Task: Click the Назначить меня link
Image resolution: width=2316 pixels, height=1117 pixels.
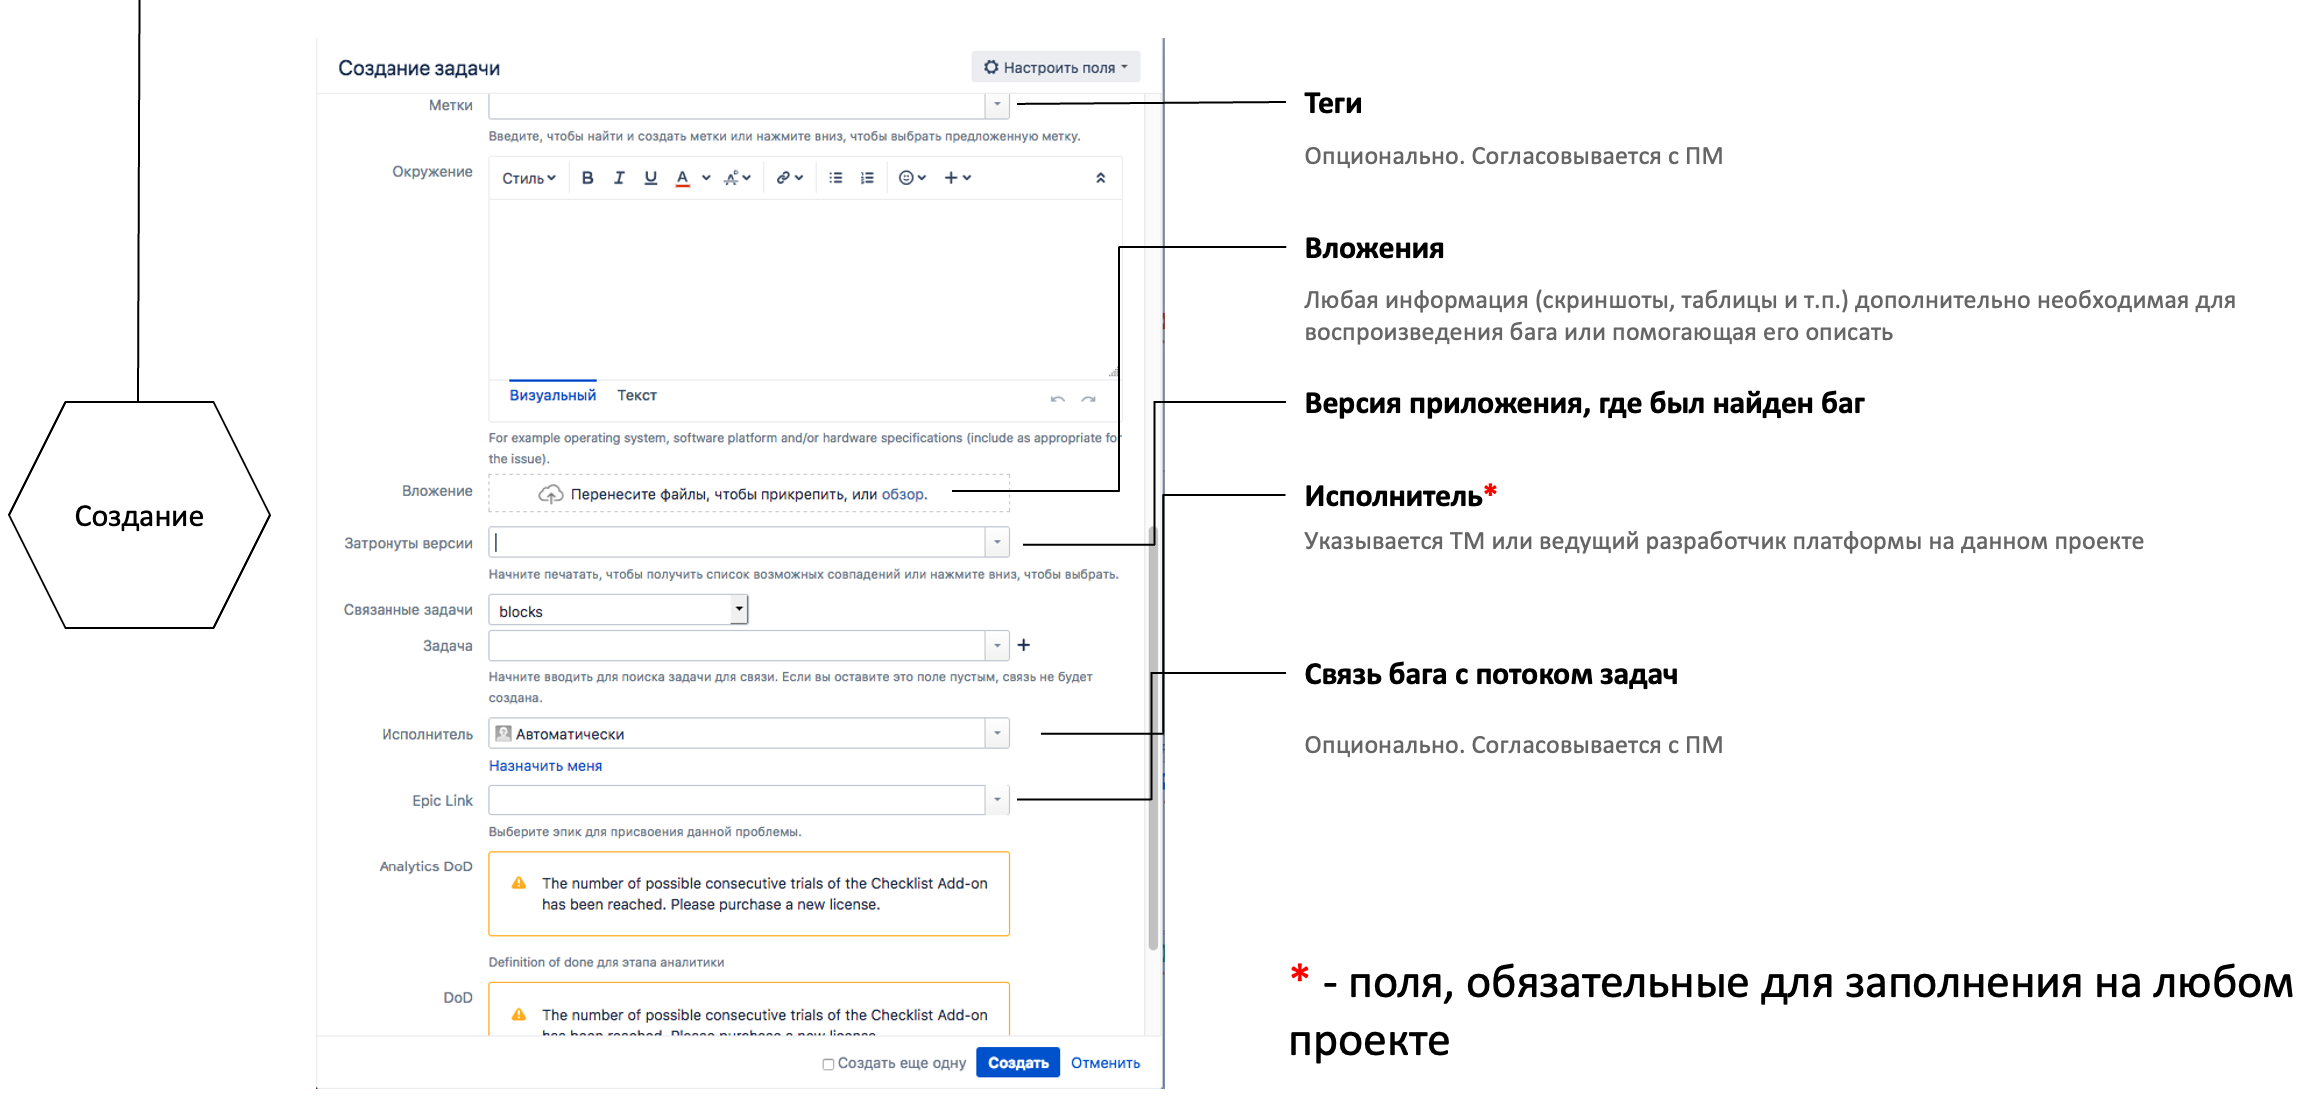Action: 545,766
